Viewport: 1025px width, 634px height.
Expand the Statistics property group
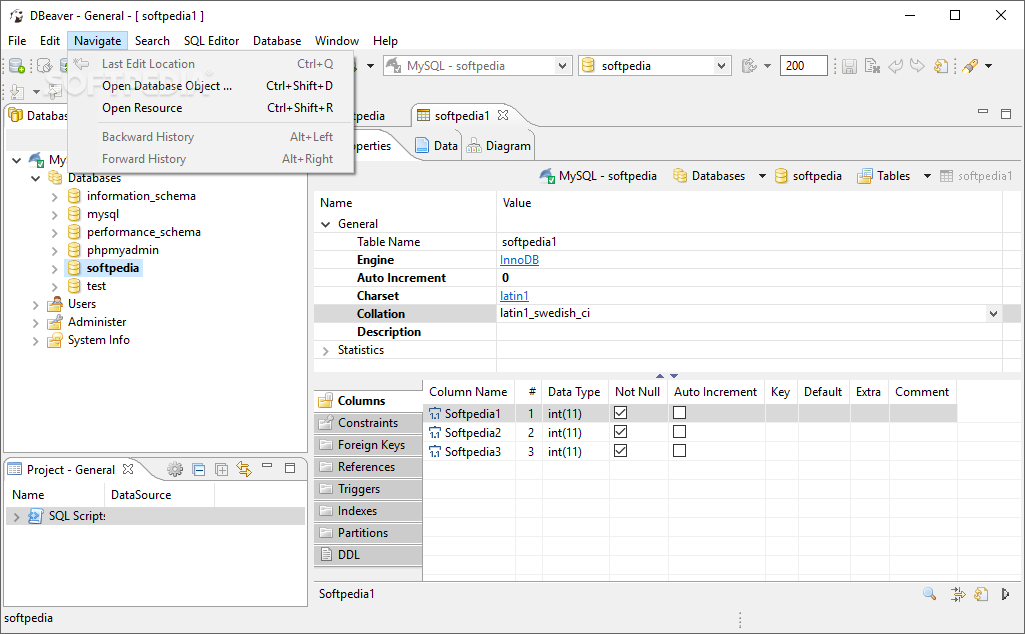[326, 350]
